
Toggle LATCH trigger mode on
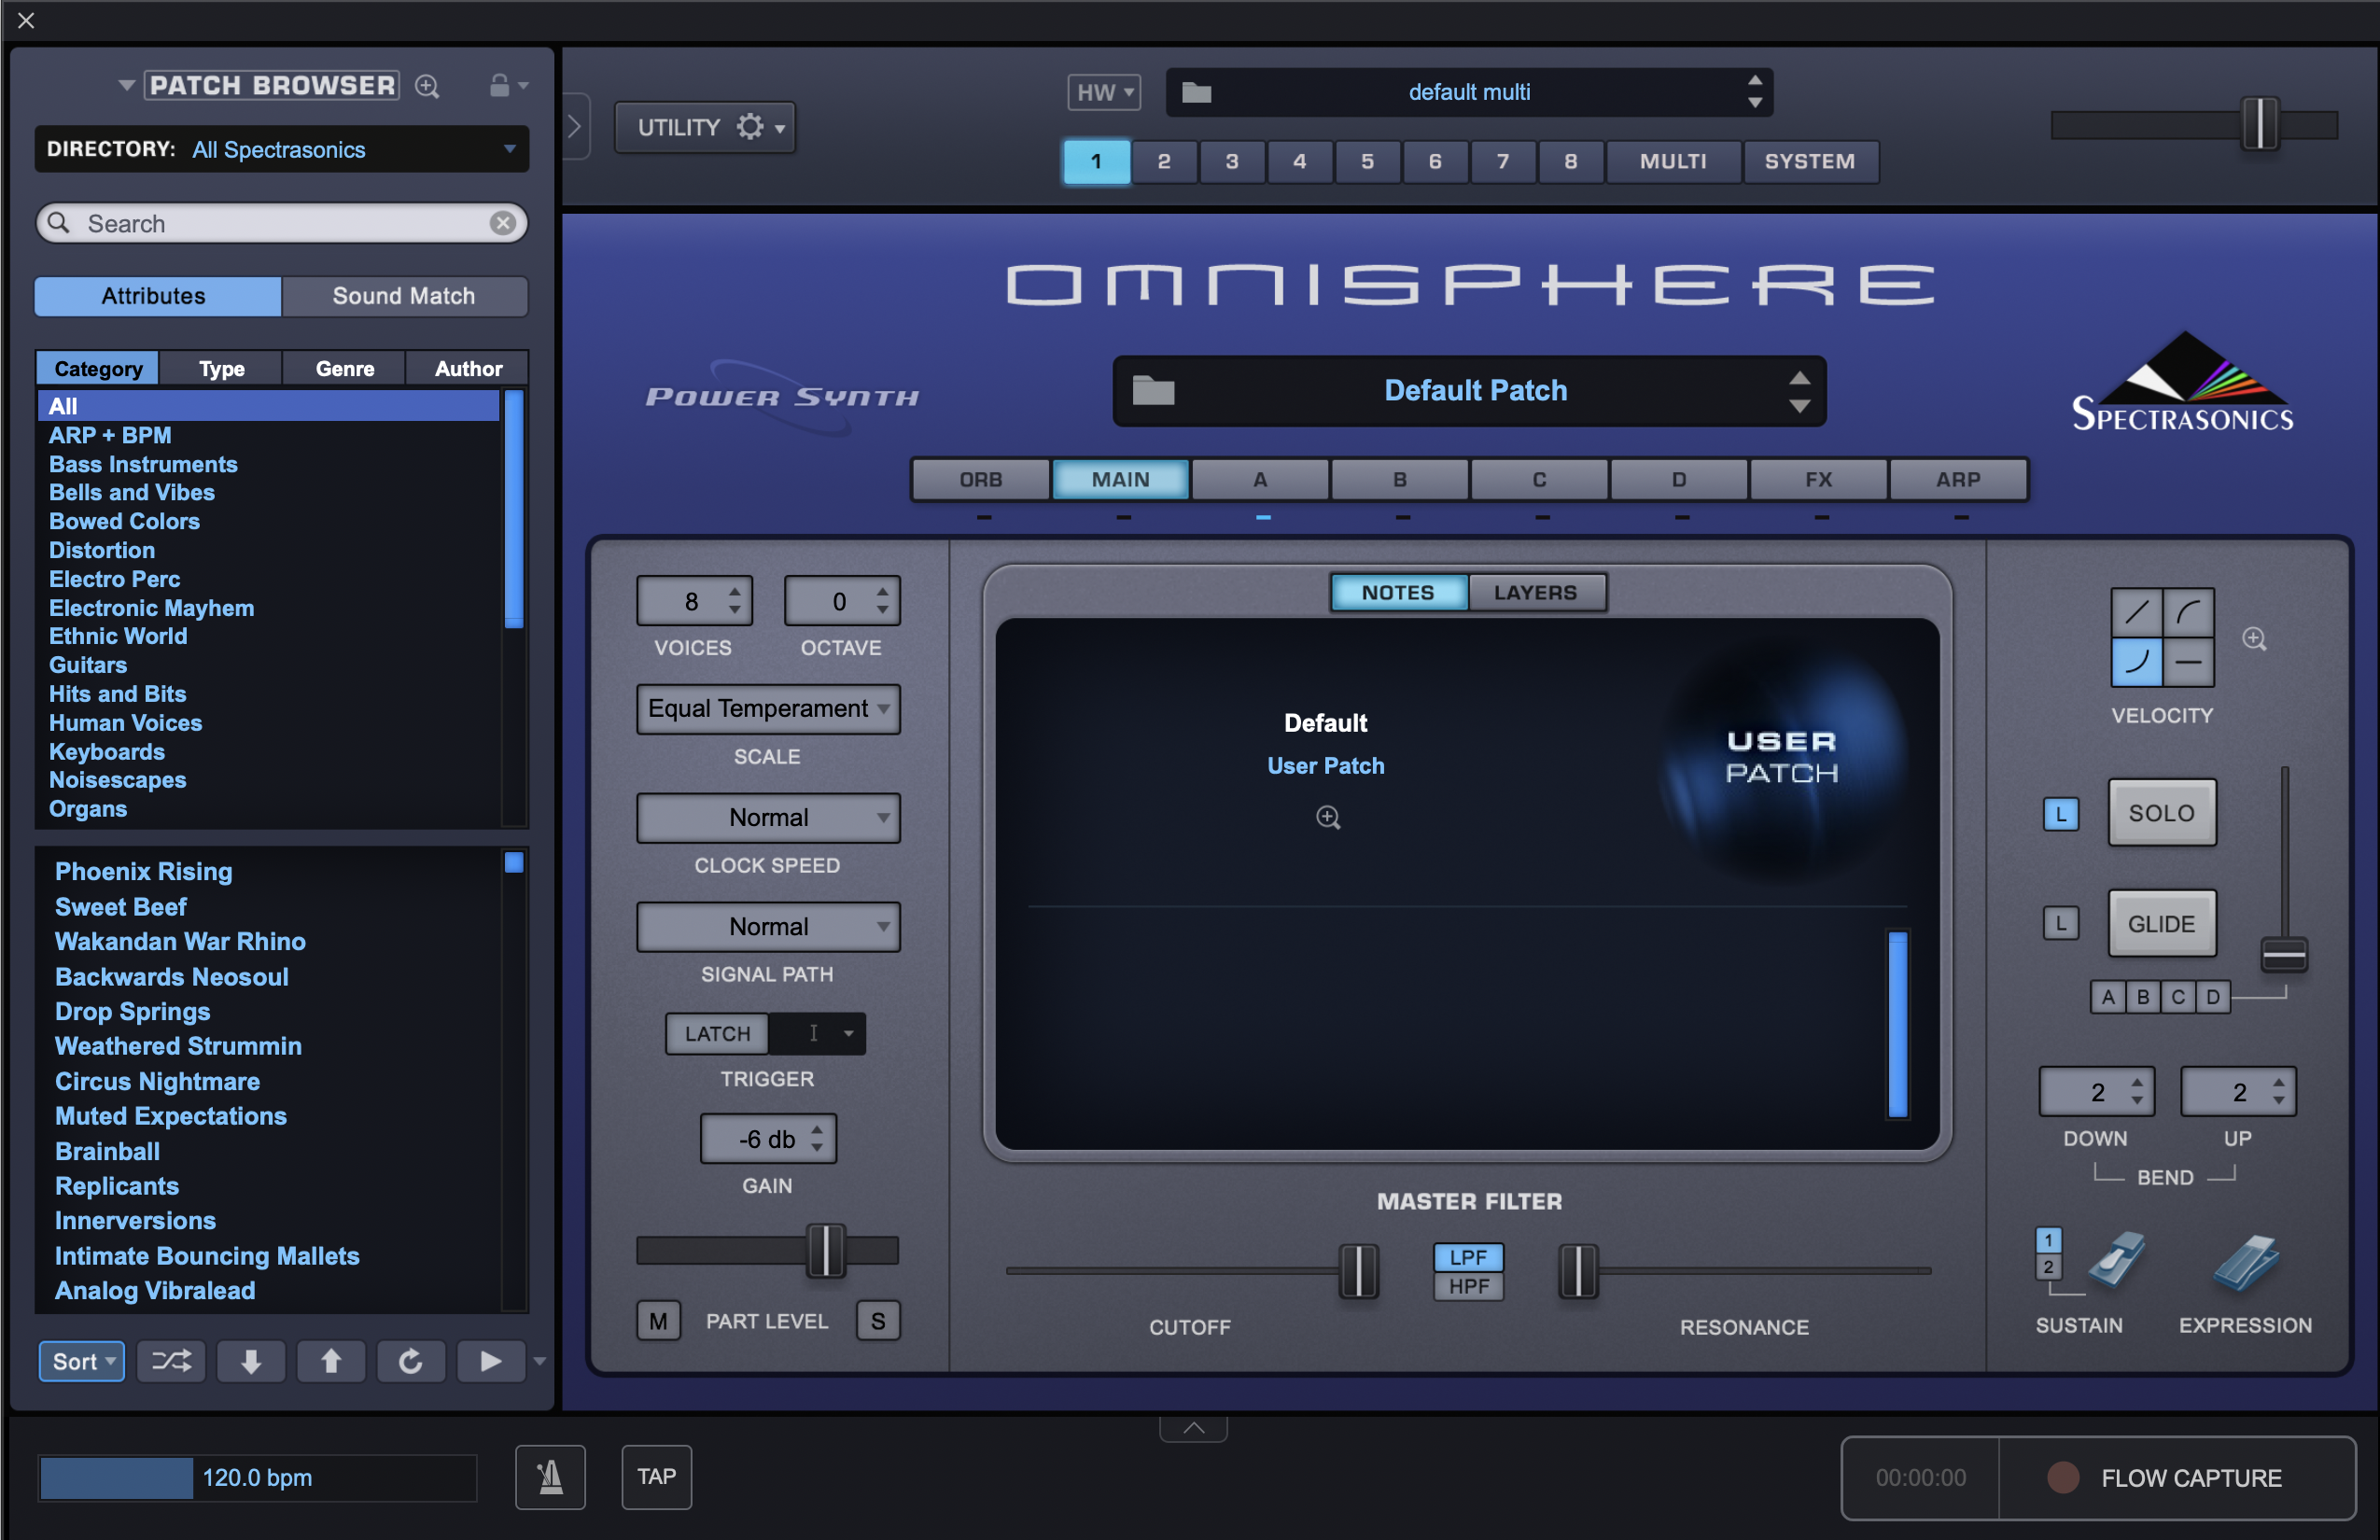[716, 1033]
